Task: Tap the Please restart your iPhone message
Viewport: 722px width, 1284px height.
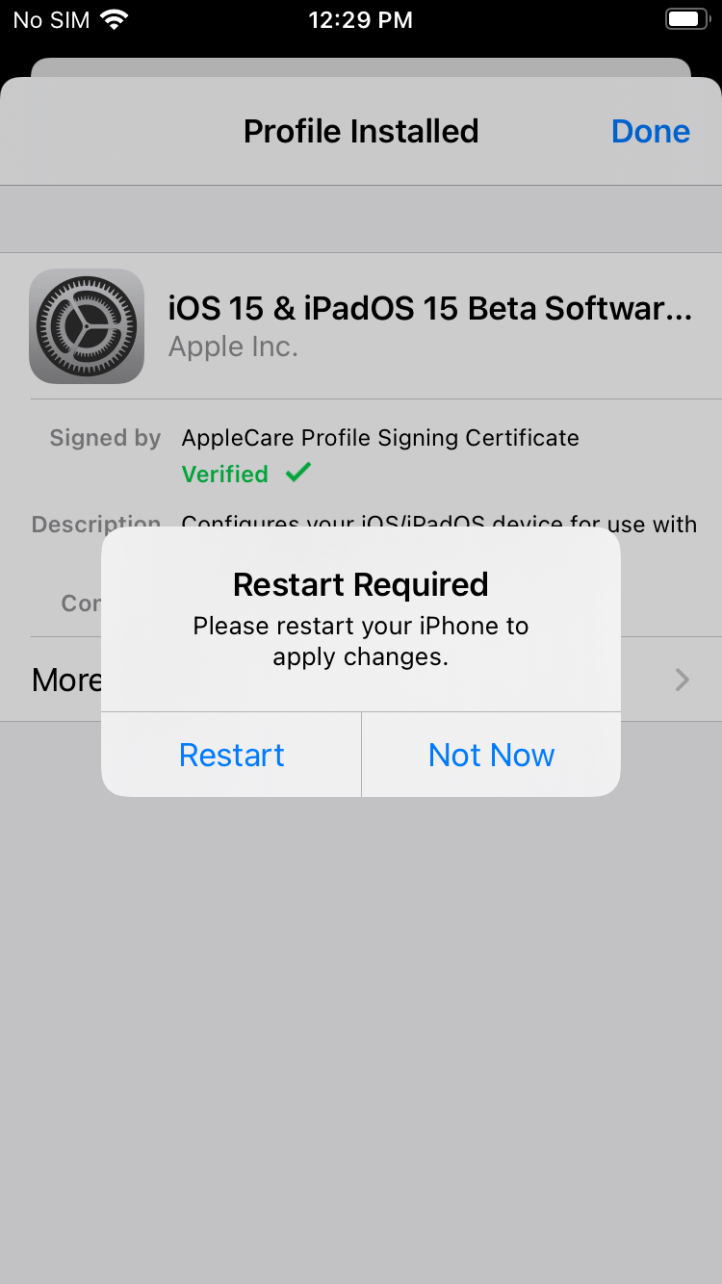Action: pyautogui.click(x=361, y=641)
